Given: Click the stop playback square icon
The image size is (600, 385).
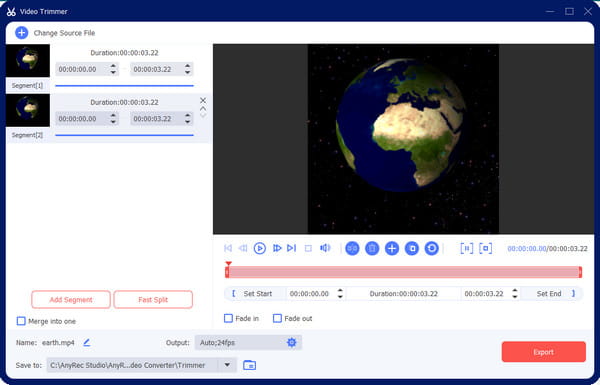Looking at the screenshot, I should 308,249.
